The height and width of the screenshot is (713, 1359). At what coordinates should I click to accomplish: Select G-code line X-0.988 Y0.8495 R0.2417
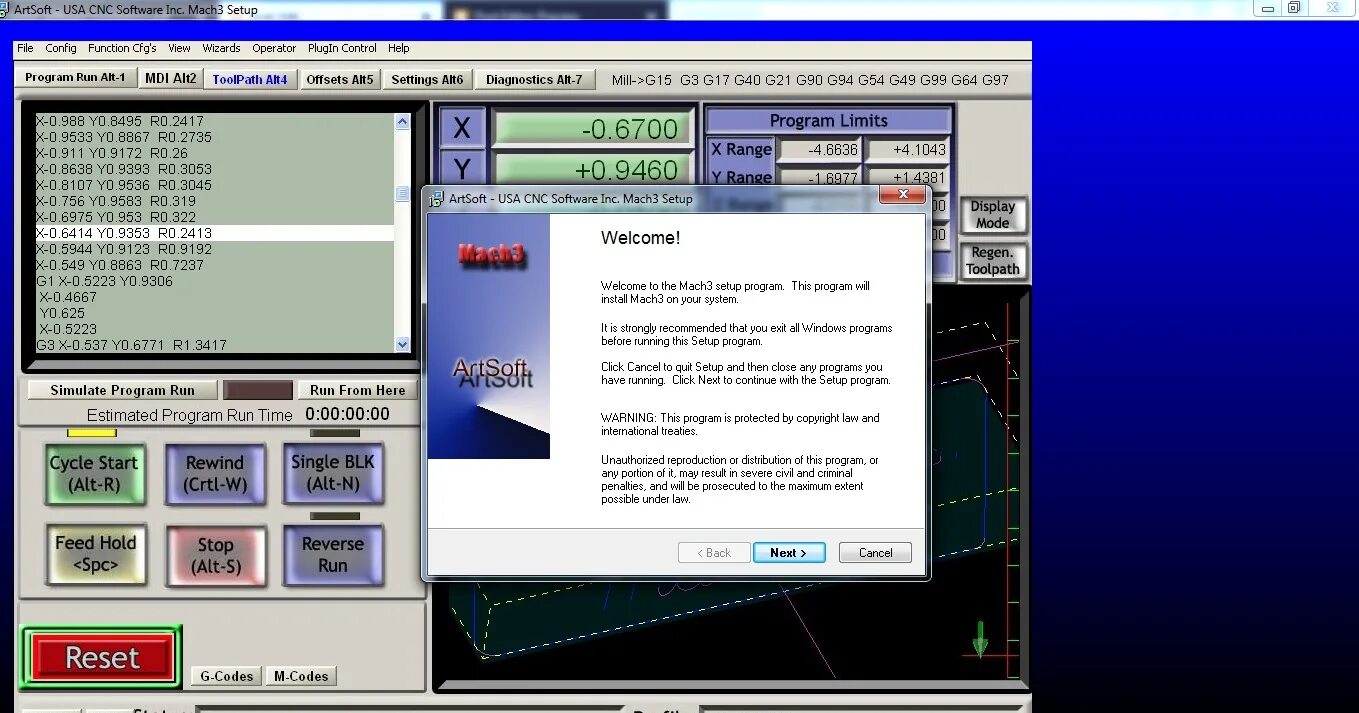click(214, 121)
